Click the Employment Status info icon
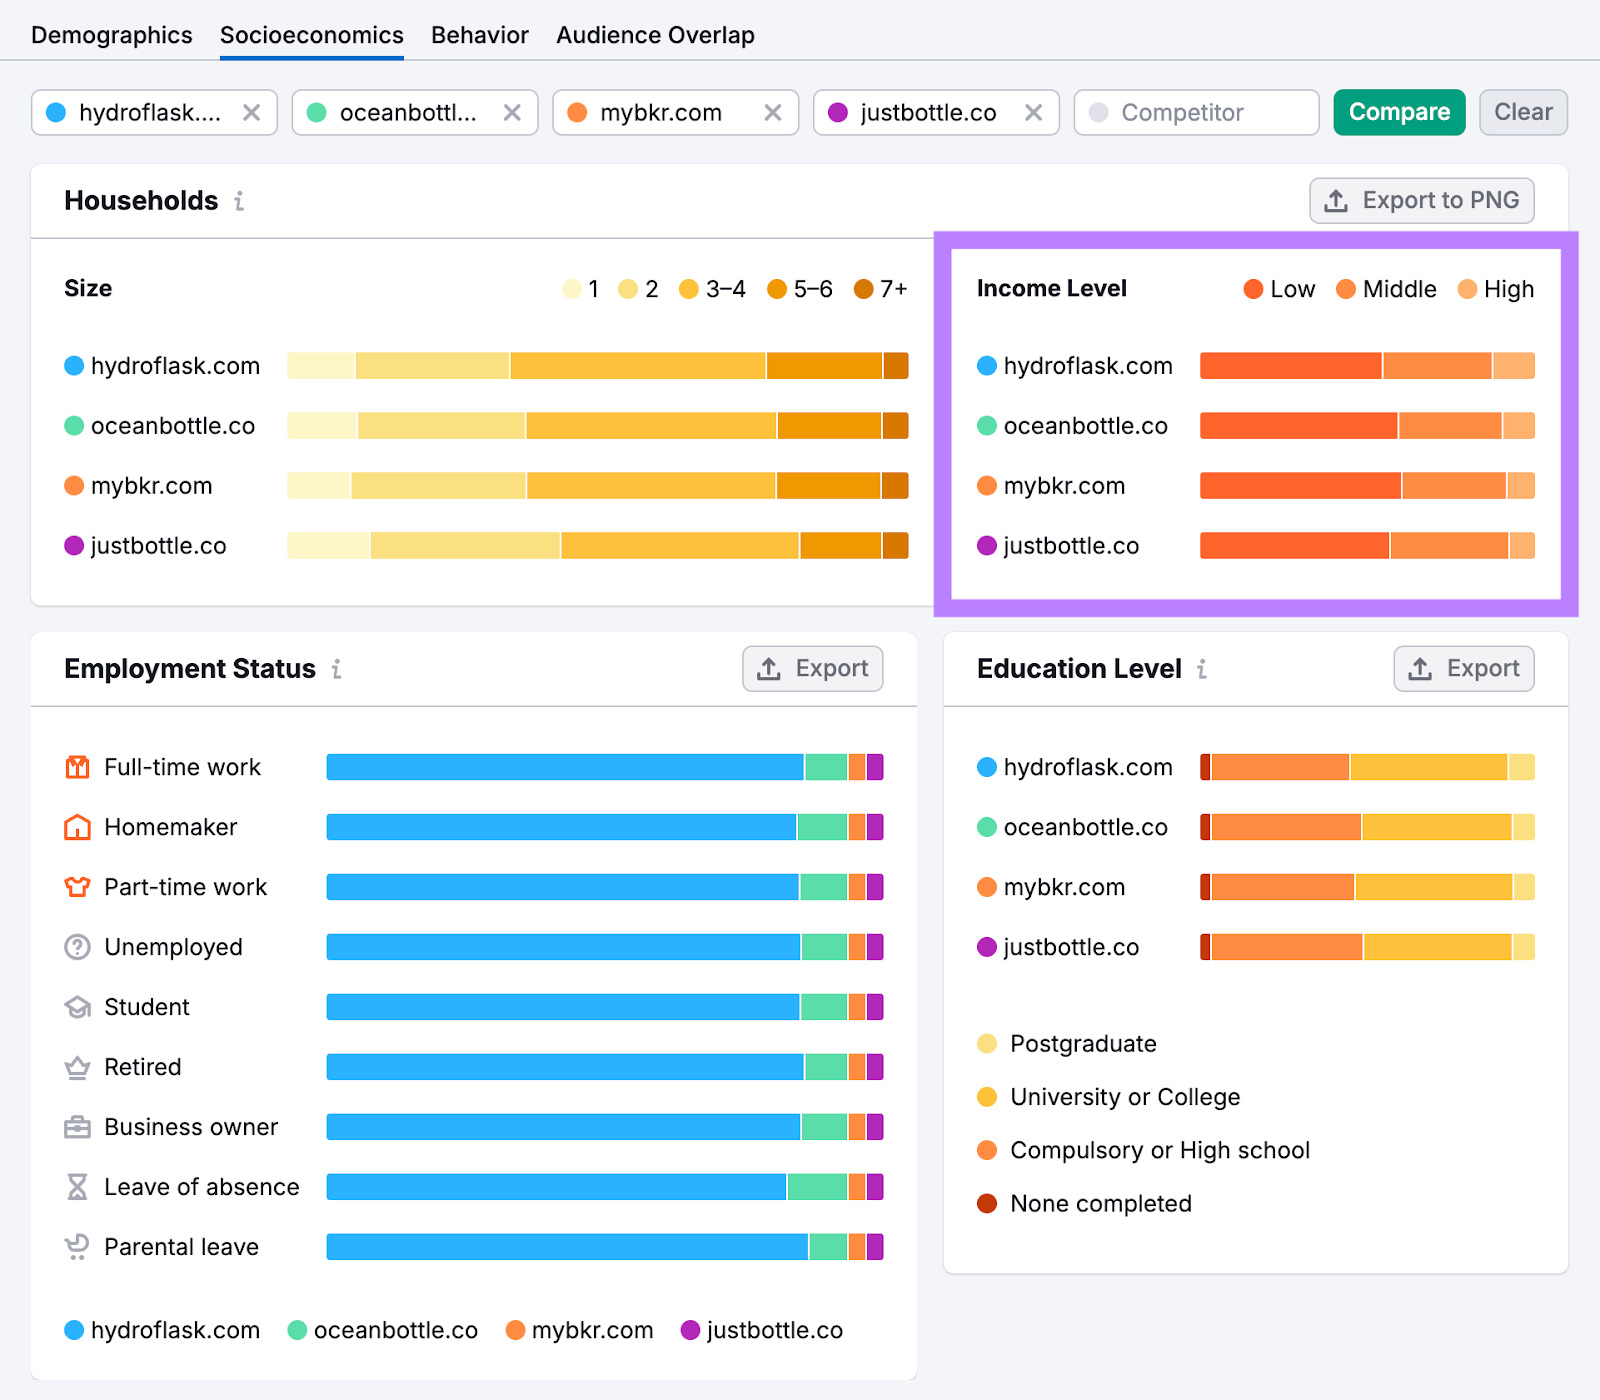The image size is (1600, 1400). pyautogui.click(x=337, y=669)
